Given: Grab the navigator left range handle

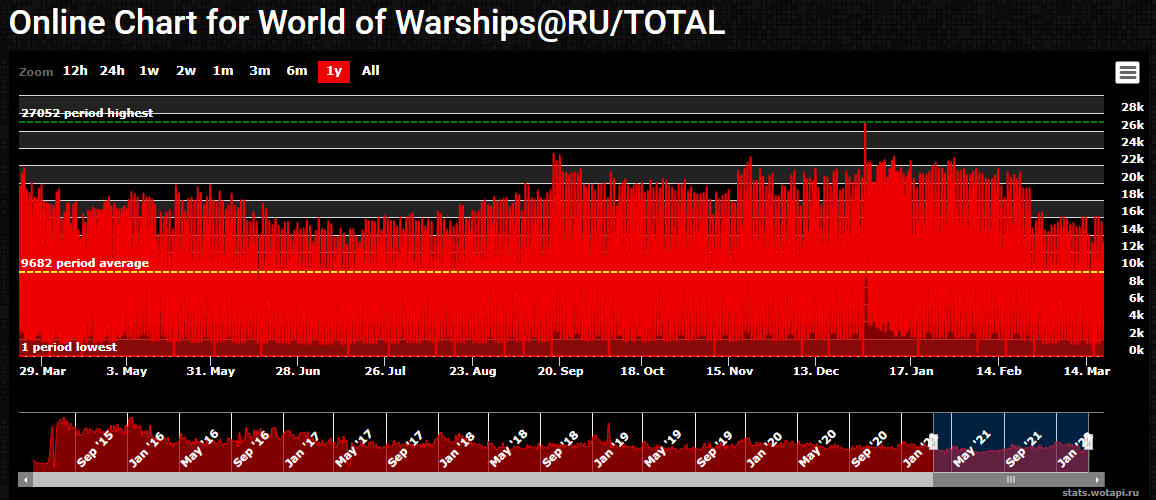Looking at the screenshot, I should click(x=933, y=441).
